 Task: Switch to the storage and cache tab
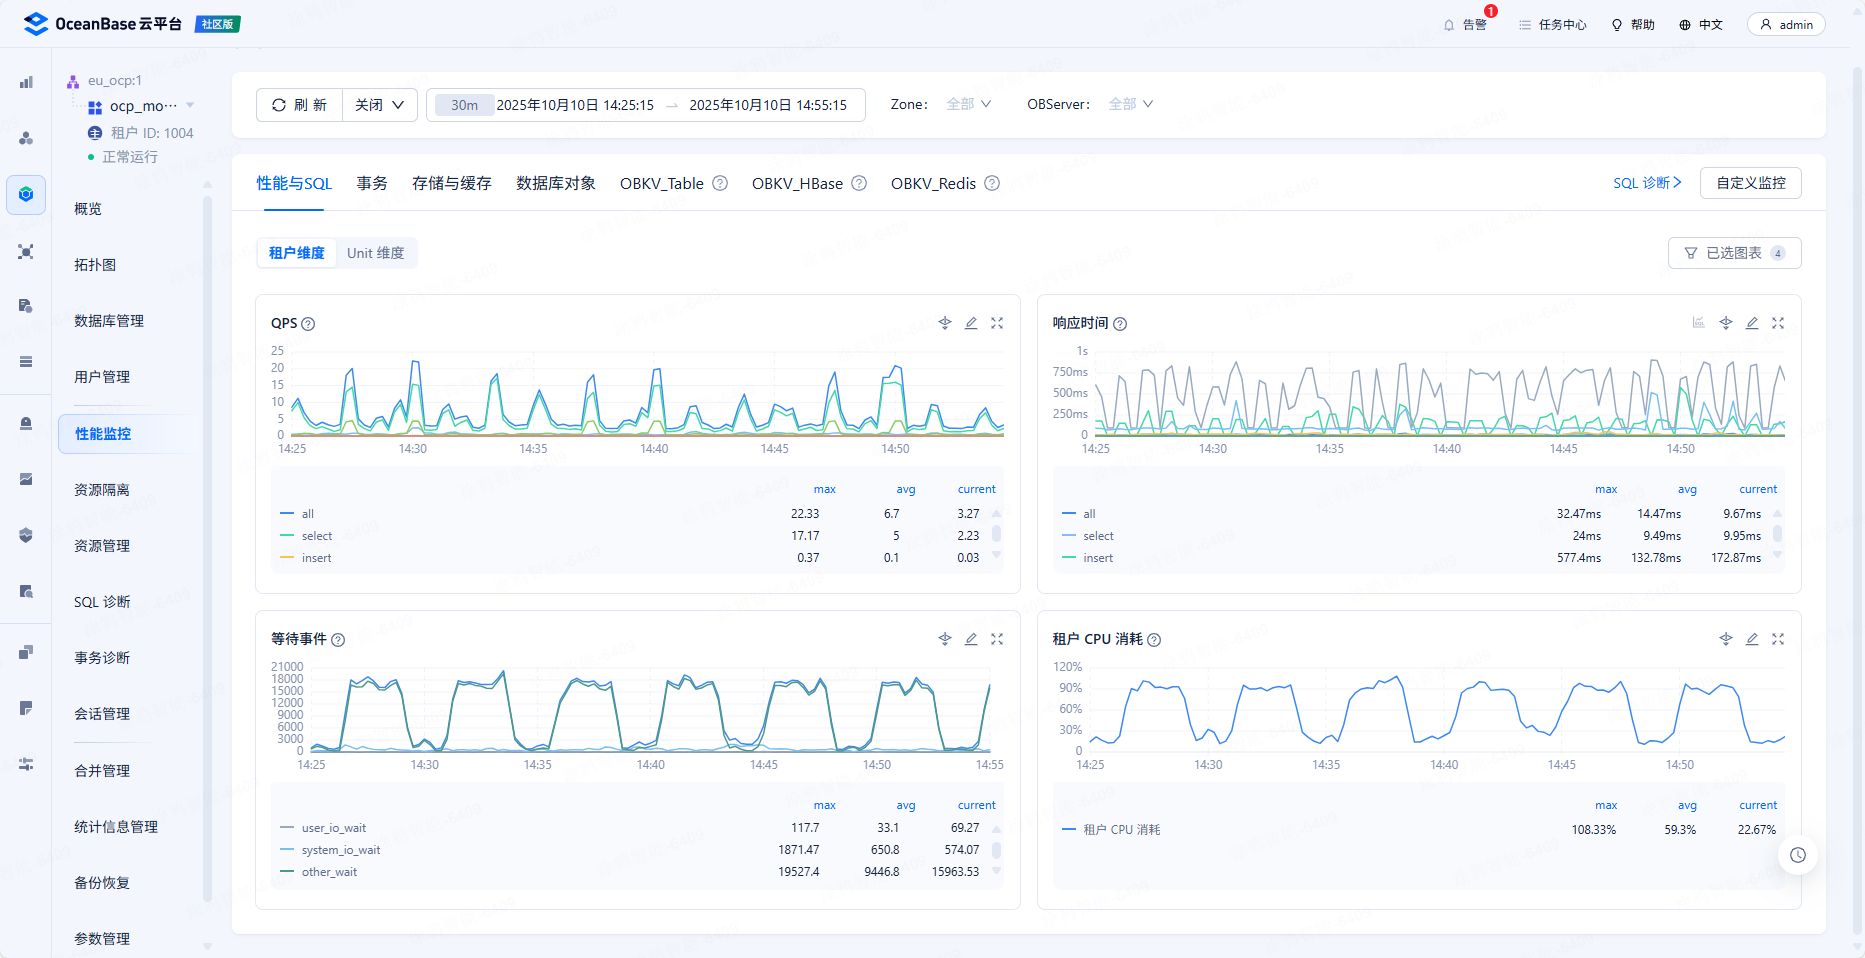[x=451, y=183]
